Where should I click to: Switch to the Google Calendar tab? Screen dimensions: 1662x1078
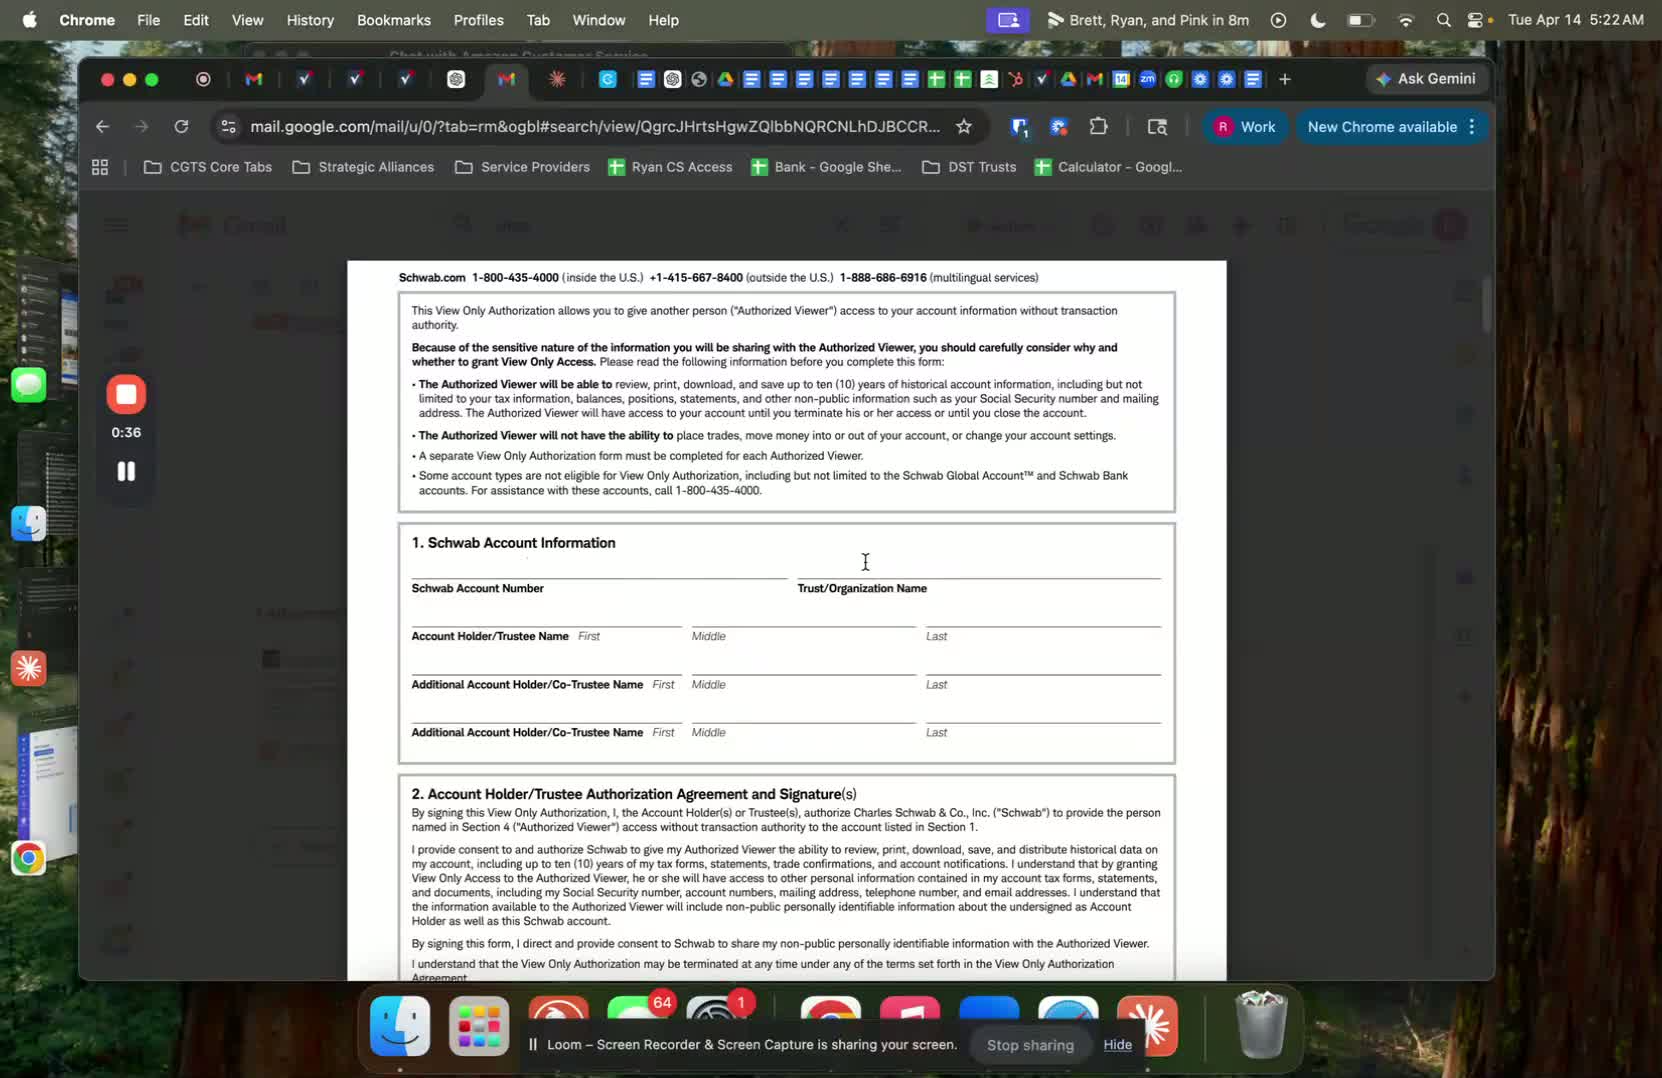pos(1121,79)
